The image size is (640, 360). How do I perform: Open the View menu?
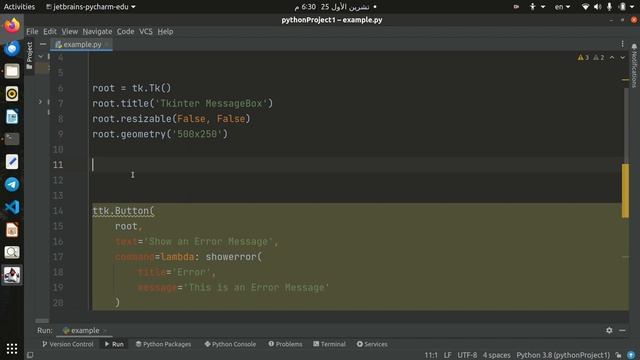69,31
